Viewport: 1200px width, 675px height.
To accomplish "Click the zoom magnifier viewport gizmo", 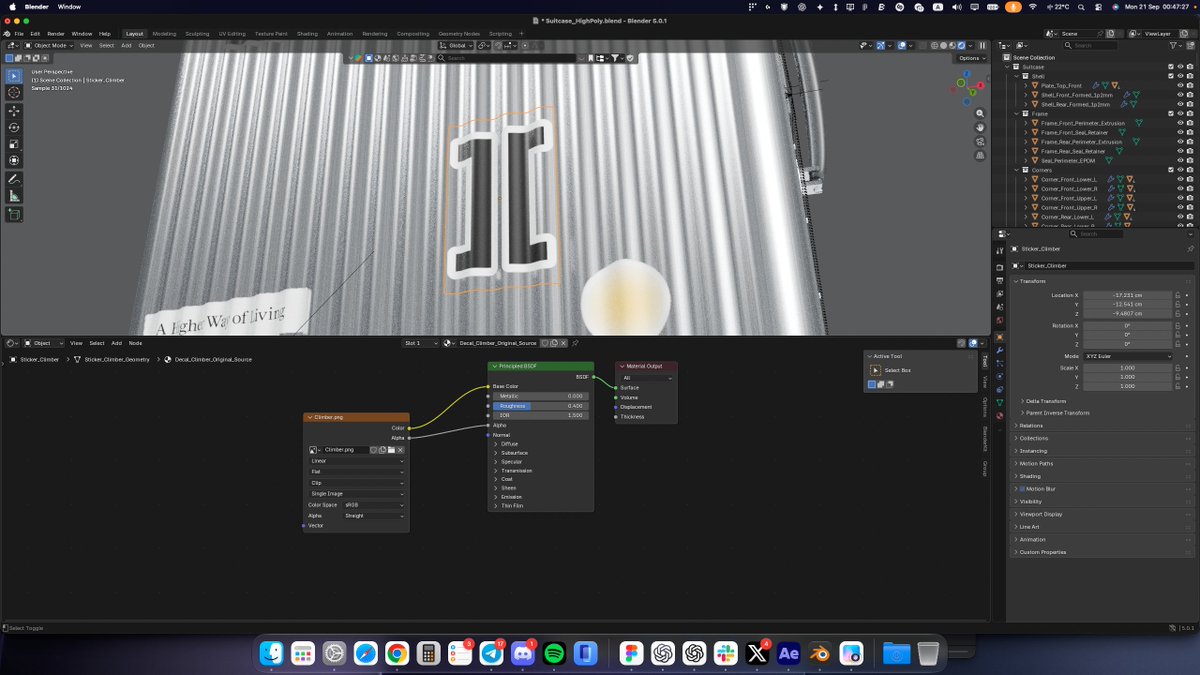I will click(x=979, y=112).
